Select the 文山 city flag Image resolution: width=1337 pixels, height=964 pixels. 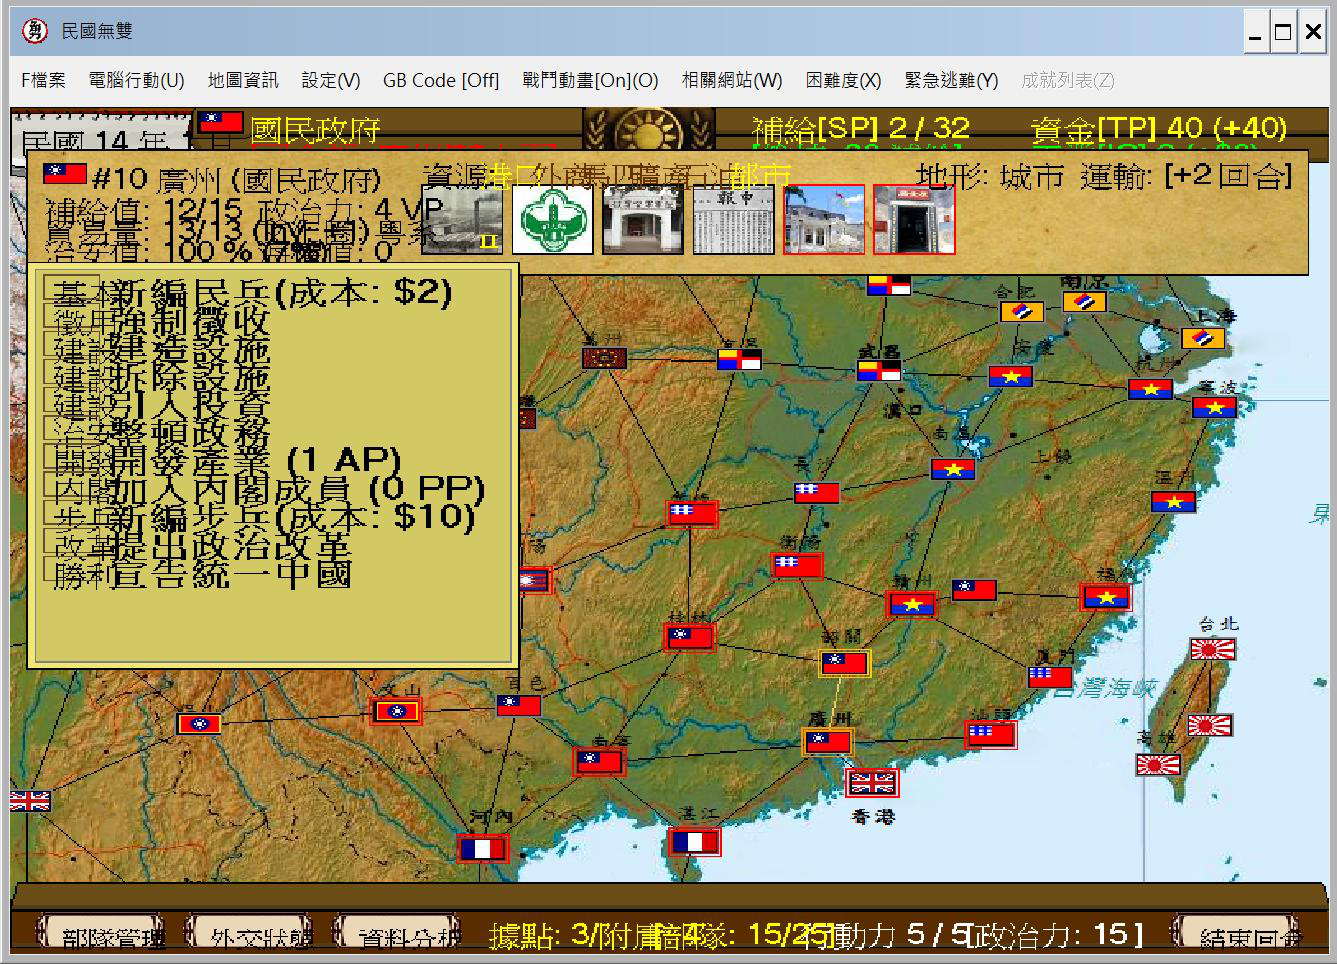point(397,712)
